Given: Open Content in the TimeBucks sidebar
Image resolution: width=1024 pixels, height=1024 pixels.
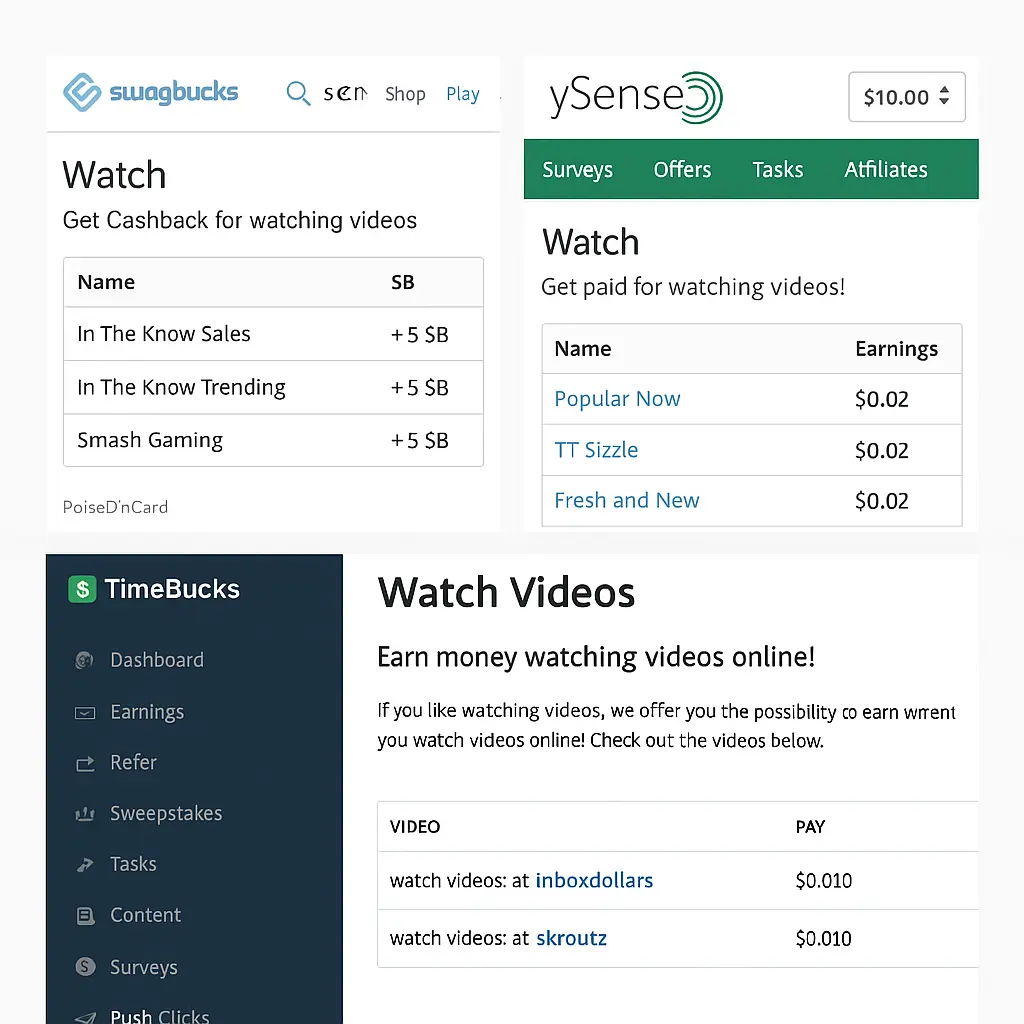Looking at the screenshot, I should [145, 916].
